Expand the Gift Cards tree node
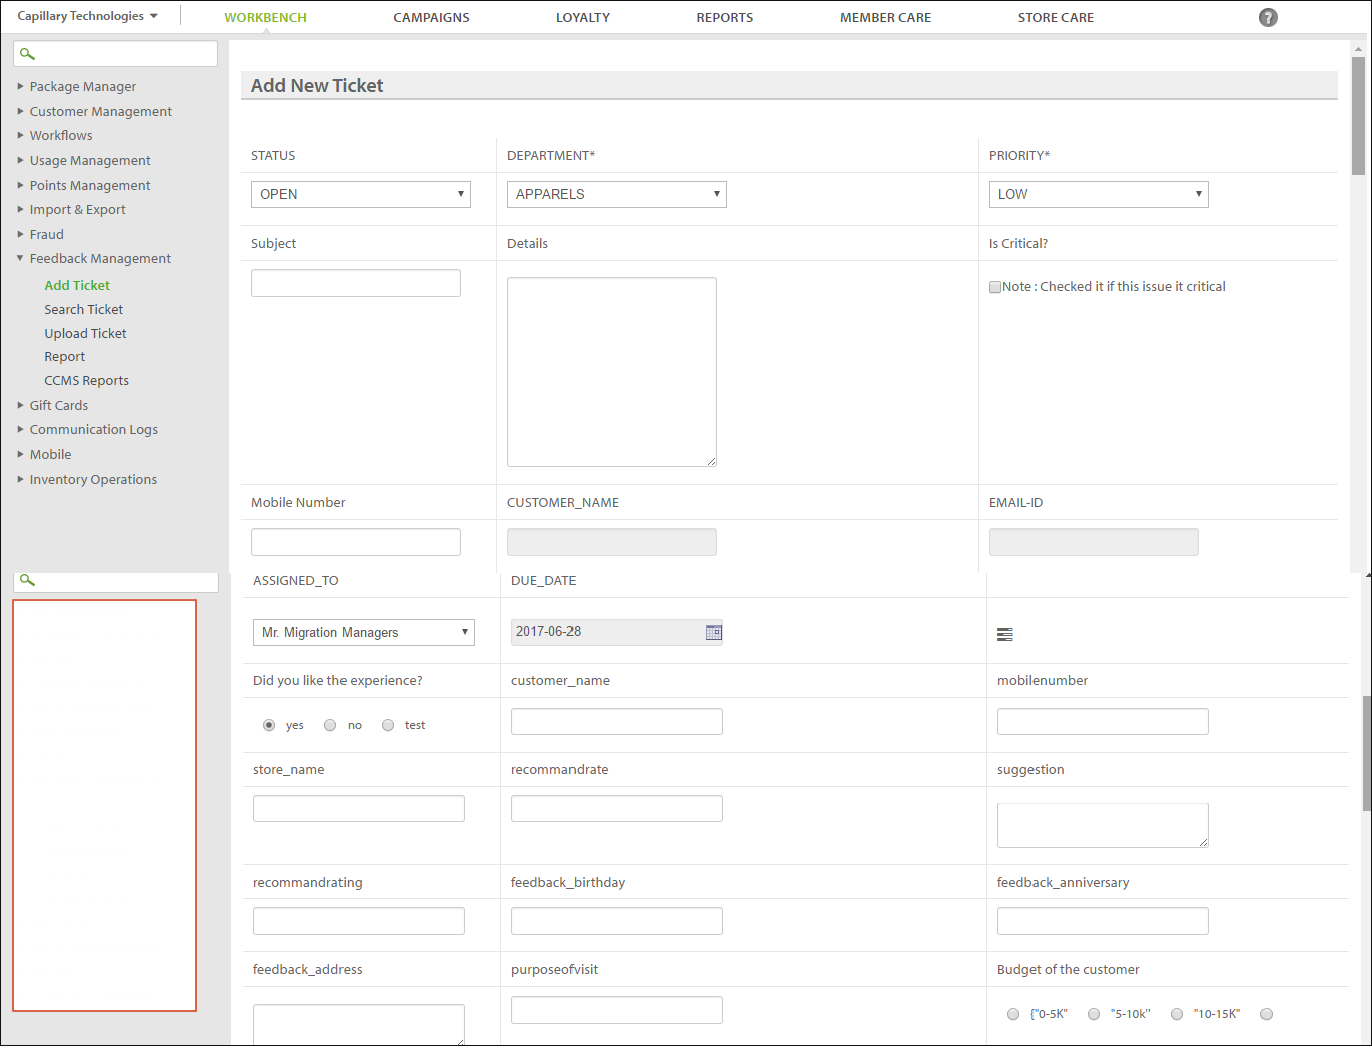 click(20, 405)
